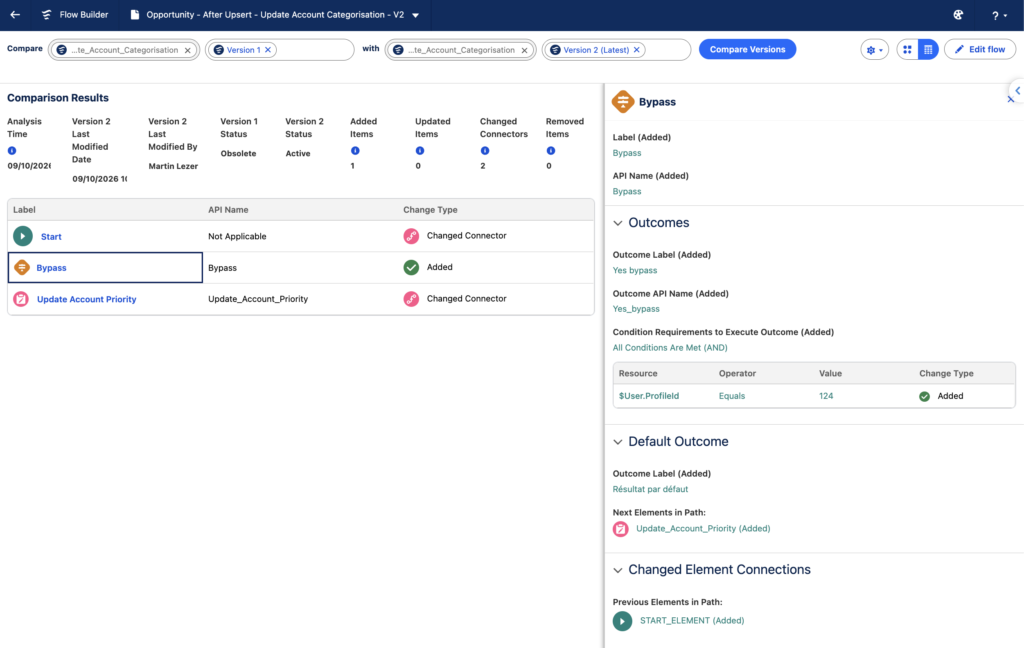Remove the second flow selection pill
Image resolution: width=1024 pixels, height=648 pixels.
[524, 50]
